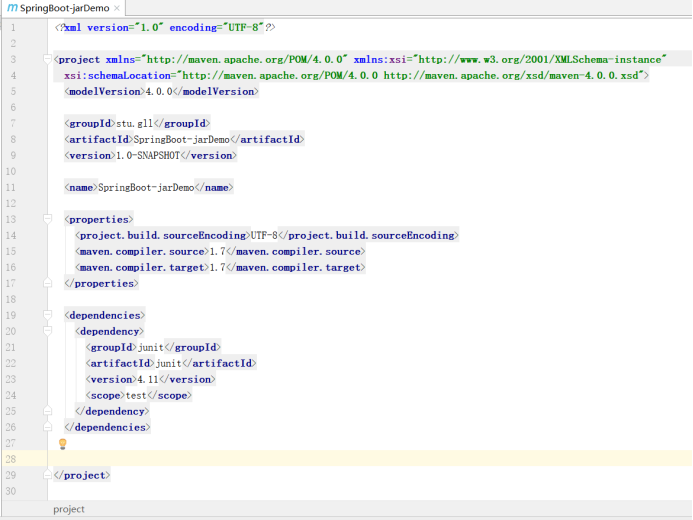Click the xml declaration text on line 1
Screen dimensions: 693x520
165,27
